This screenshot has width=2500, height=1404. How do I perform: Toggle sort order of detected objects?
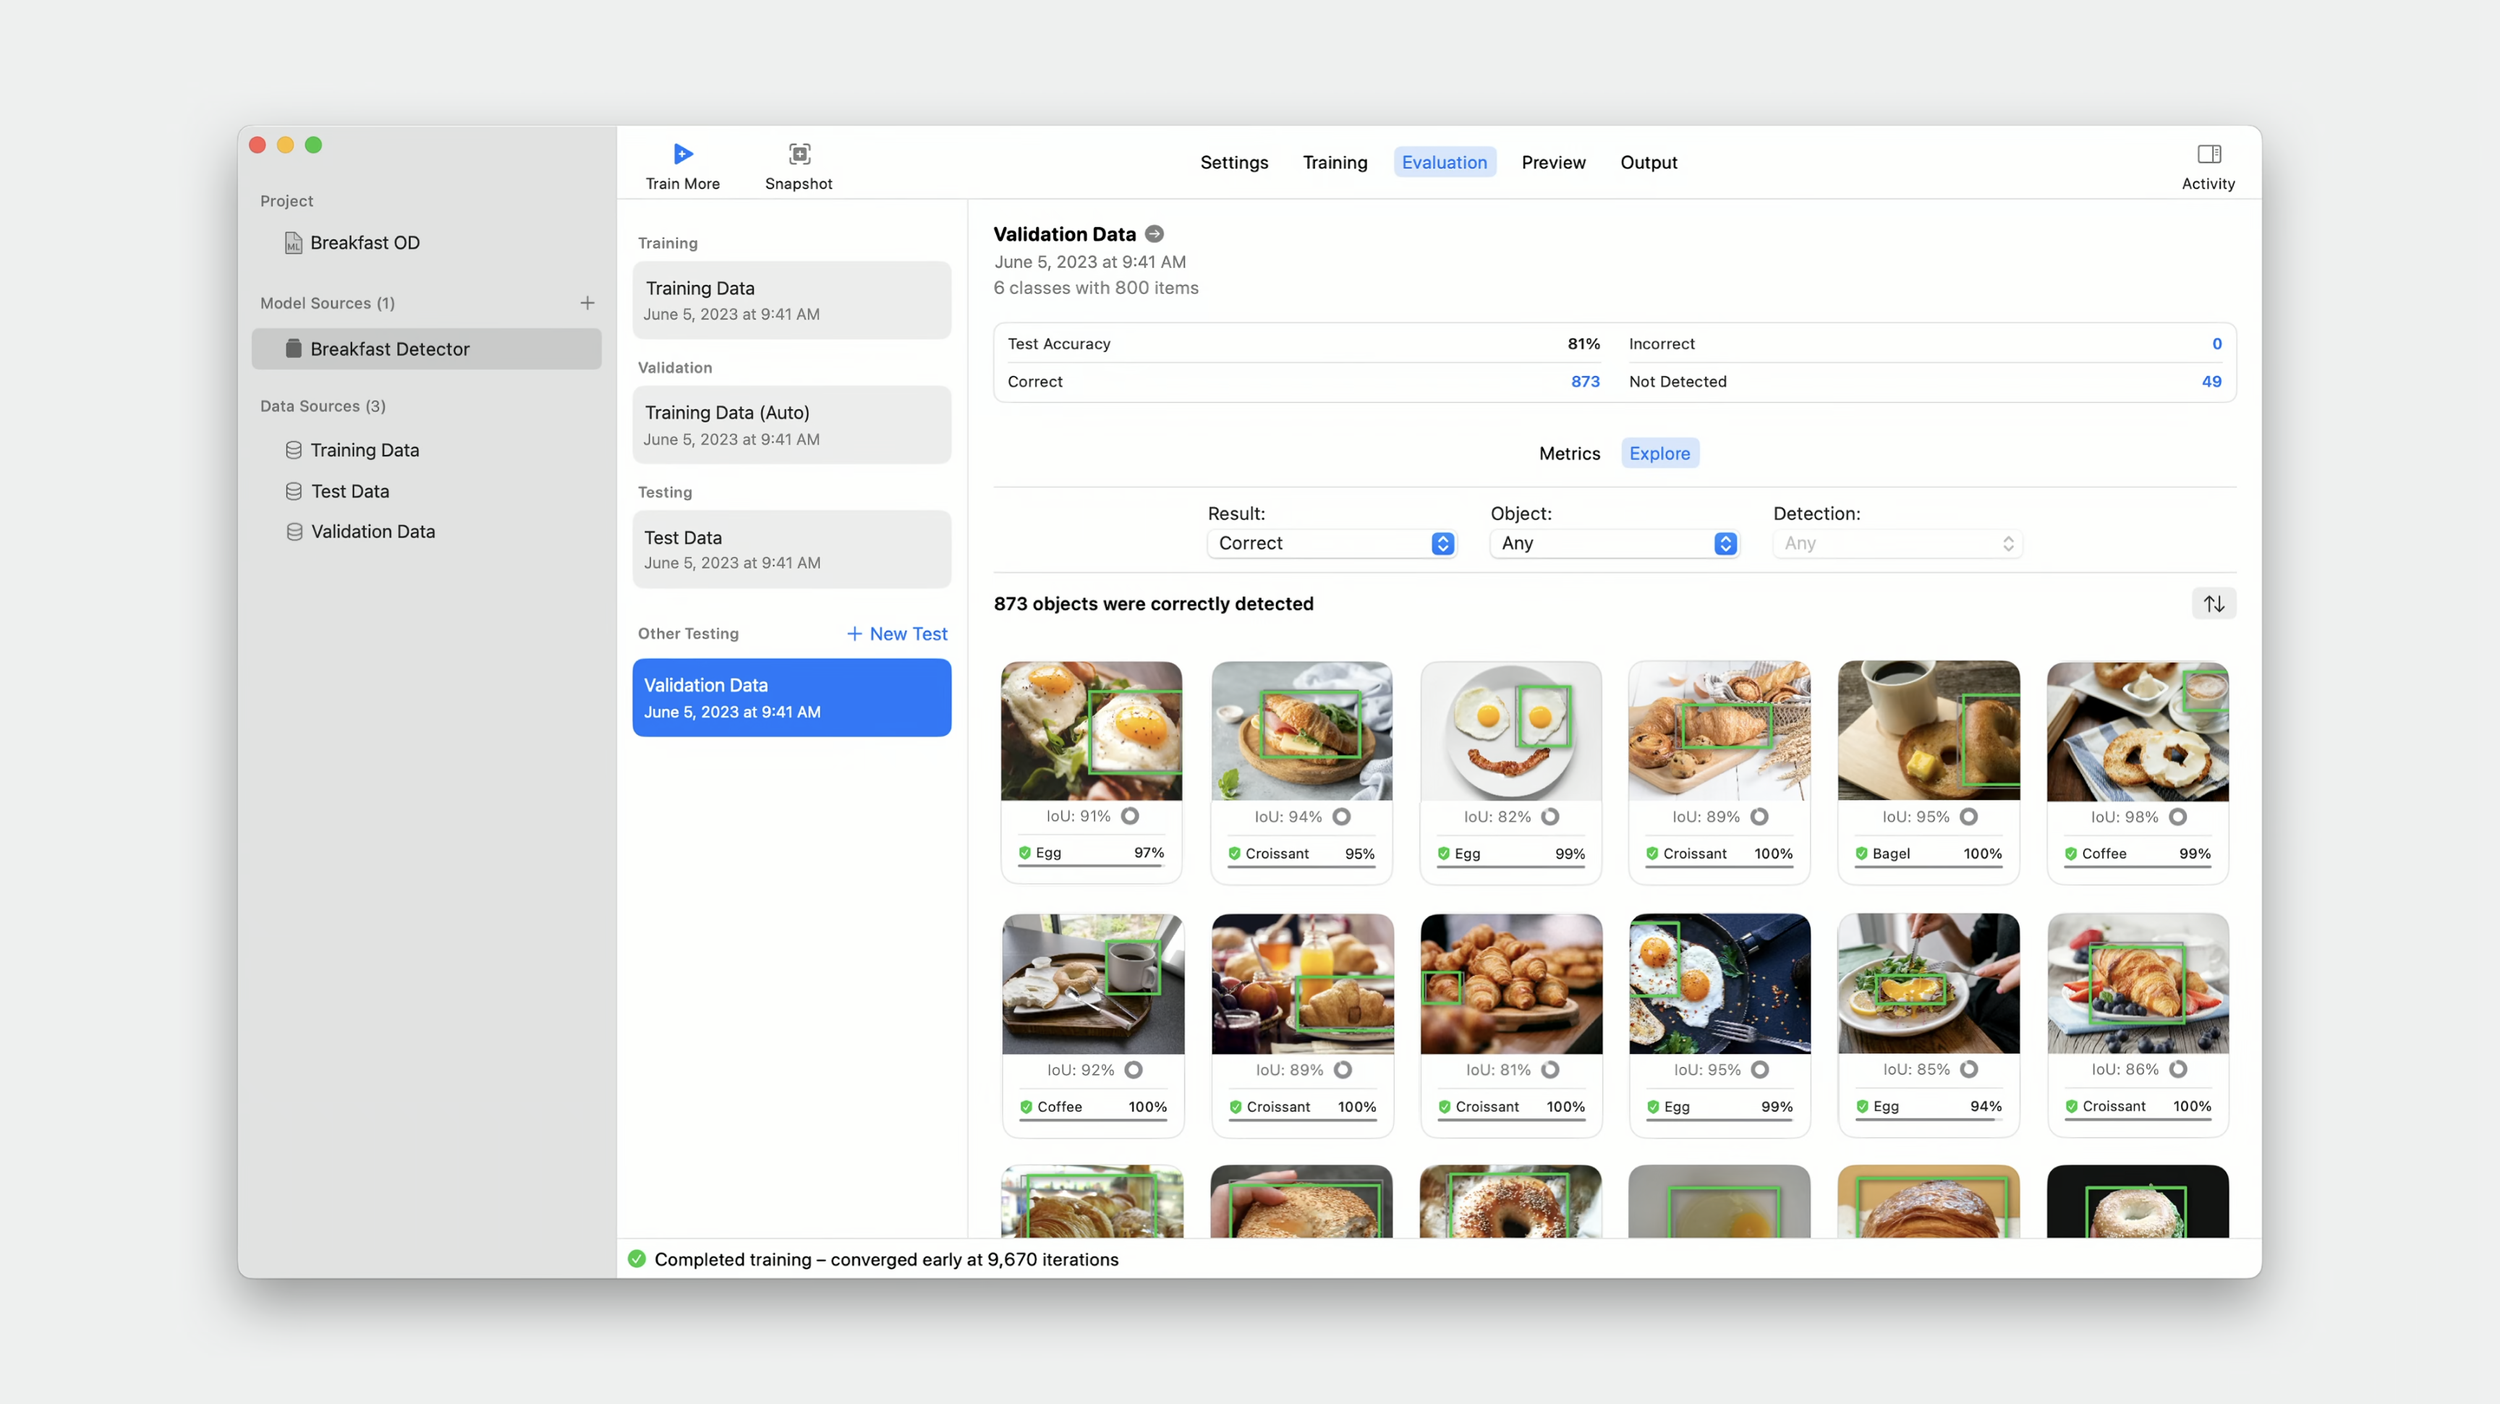[2214, 604]
